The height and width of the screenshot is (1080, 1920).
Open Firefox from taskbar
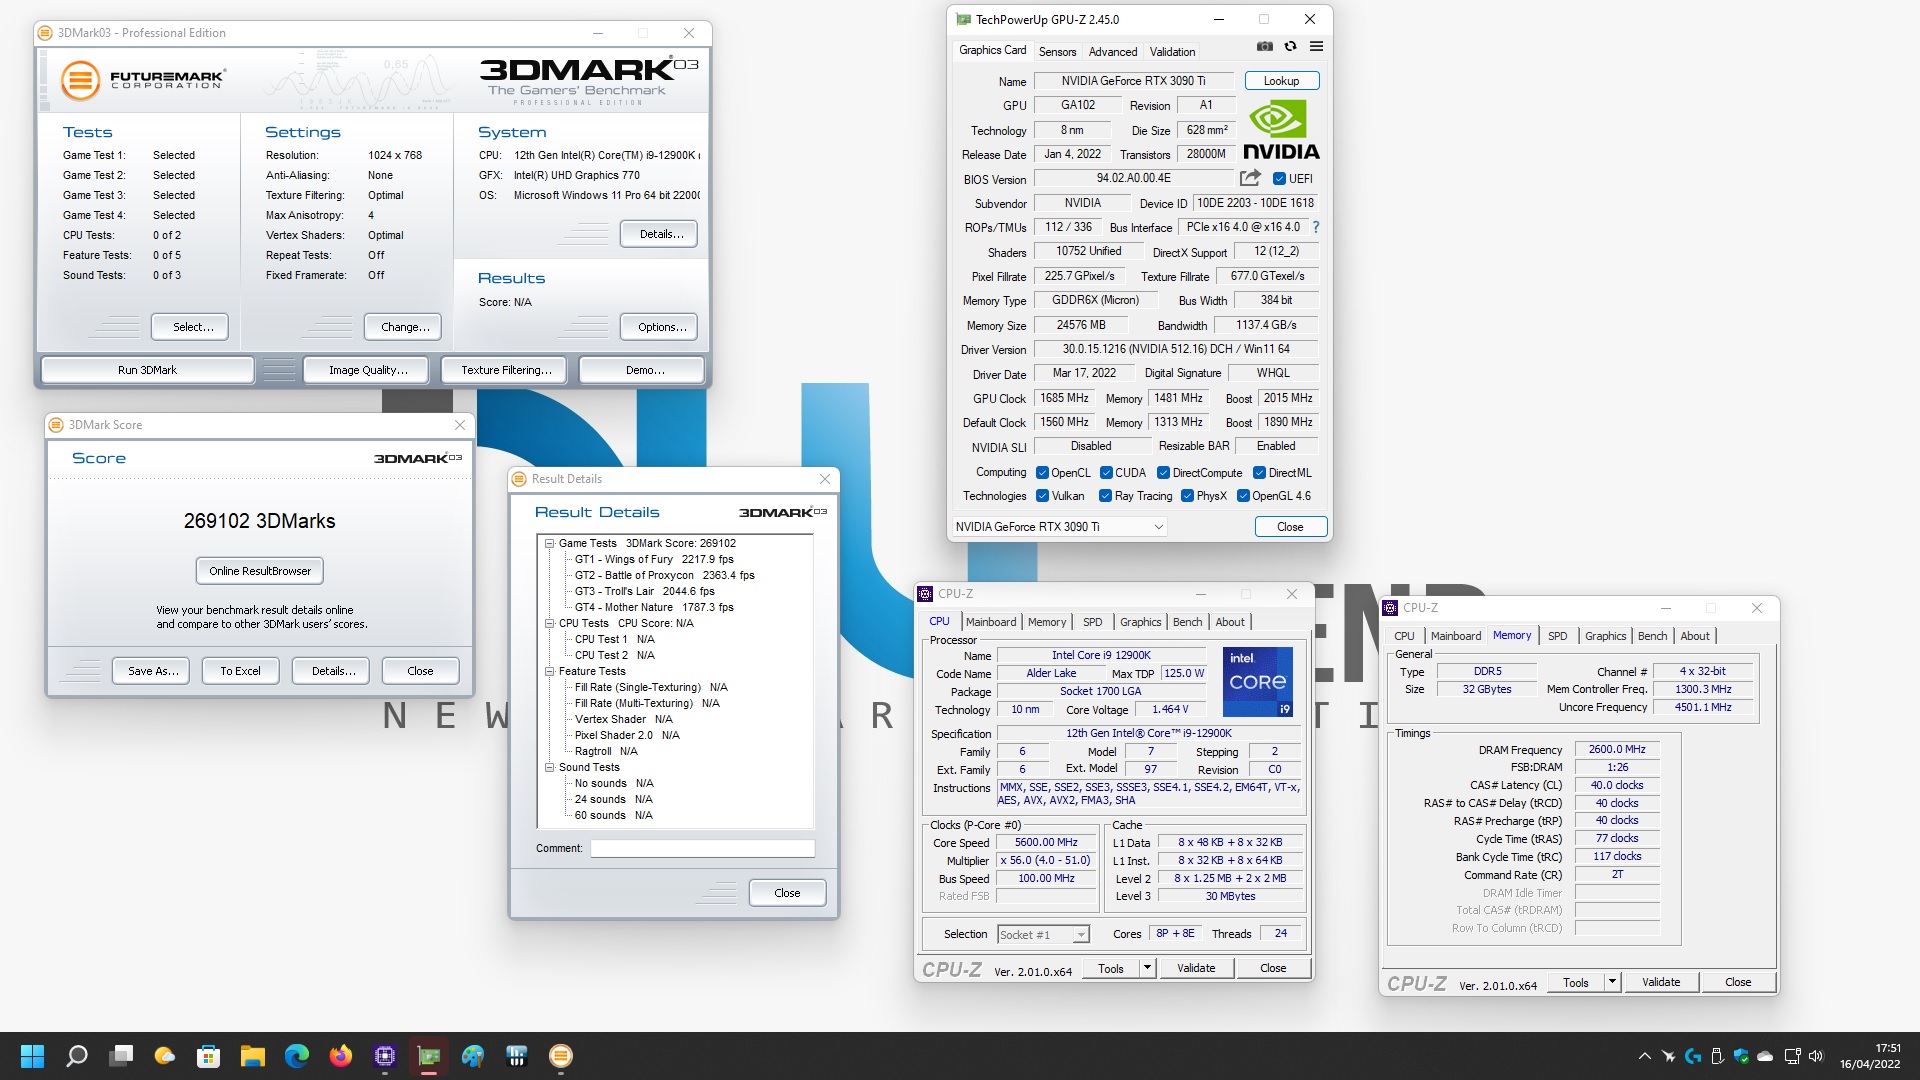click(341, 1056)
